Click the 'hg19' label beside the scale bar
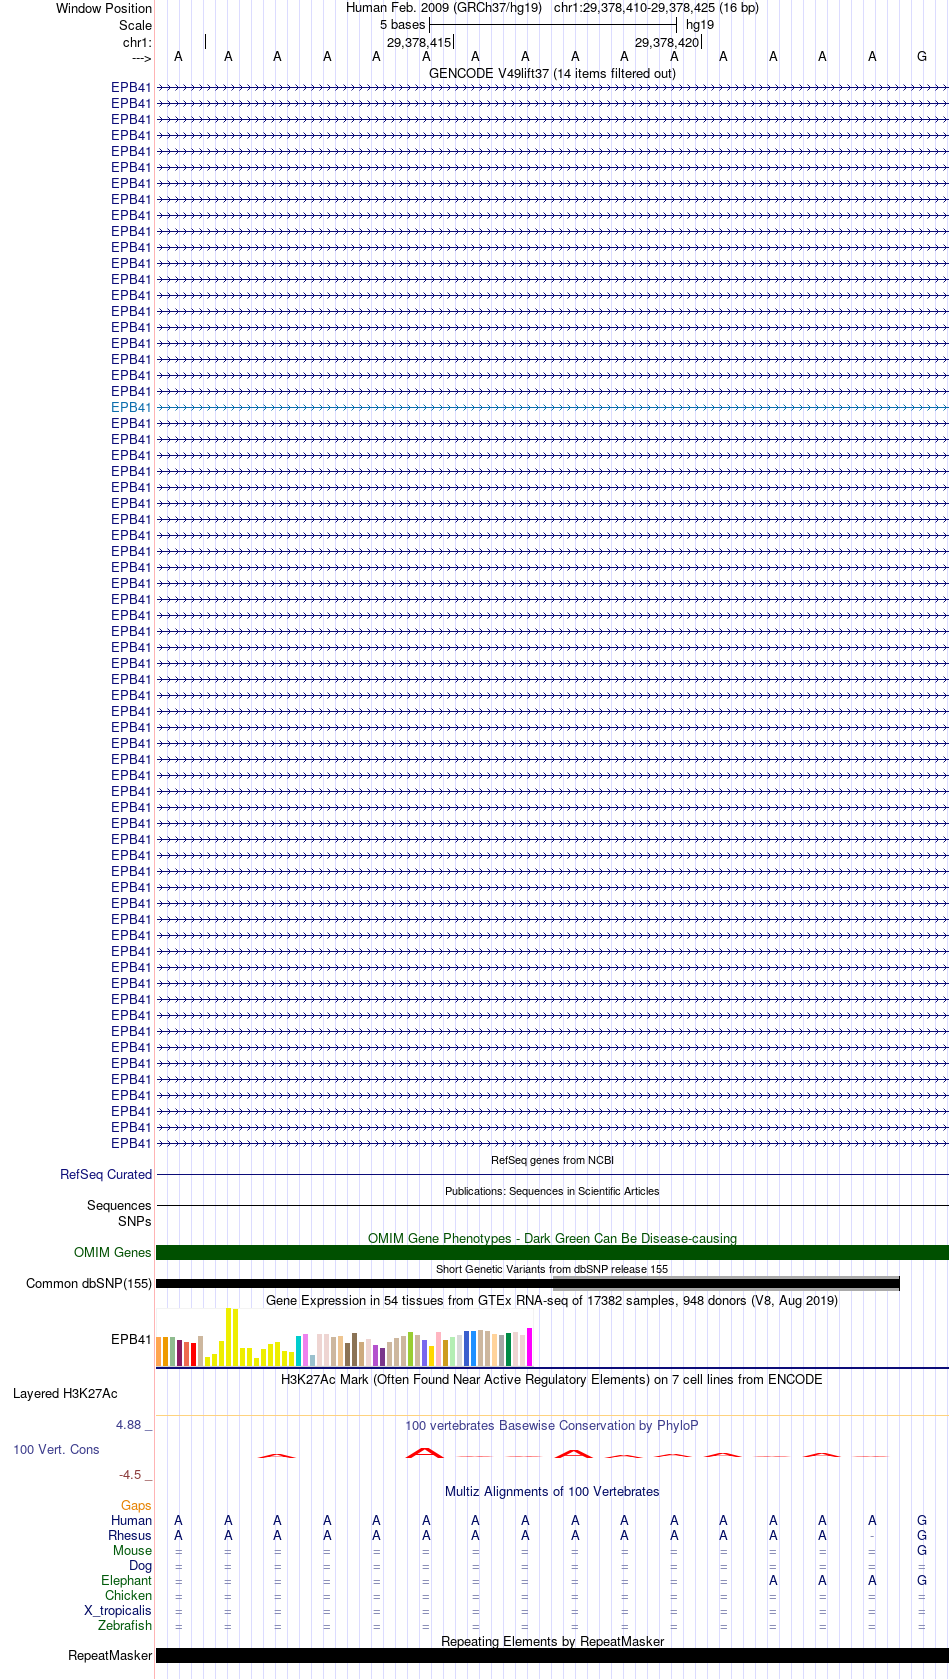Screen dimensions: 950x1679 [700, 25]
